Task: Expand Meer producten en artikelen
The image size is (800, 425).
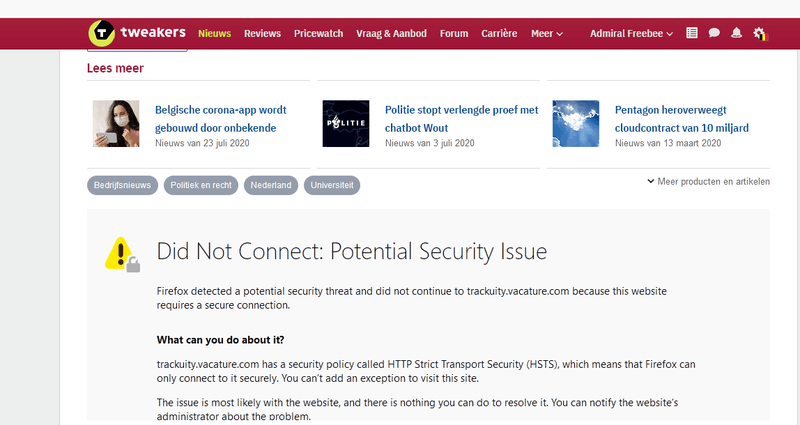Action: click(708, 182)
